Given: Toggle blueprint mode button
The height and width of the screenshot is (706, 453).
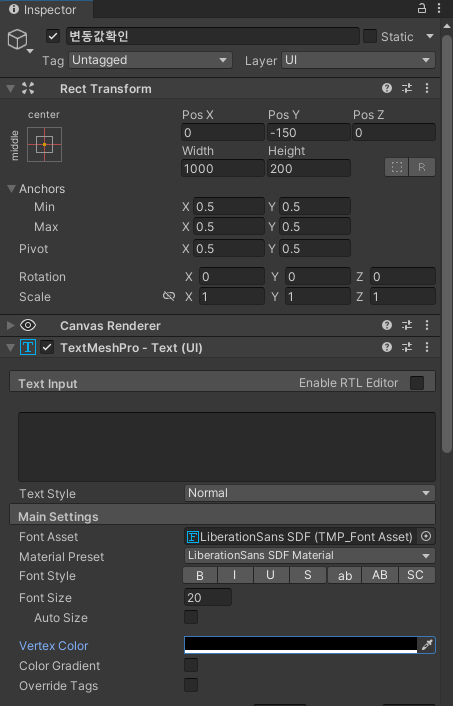Looking at the screenshot, I should point(397,167).
